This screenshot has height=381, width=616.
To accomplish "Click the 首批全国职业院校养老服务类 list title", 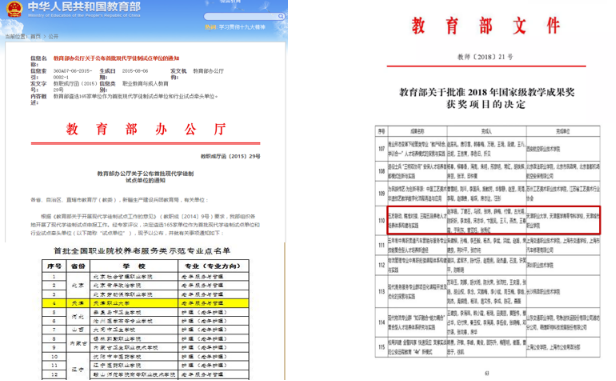I will pyautogui.click(x=142, y=251).
